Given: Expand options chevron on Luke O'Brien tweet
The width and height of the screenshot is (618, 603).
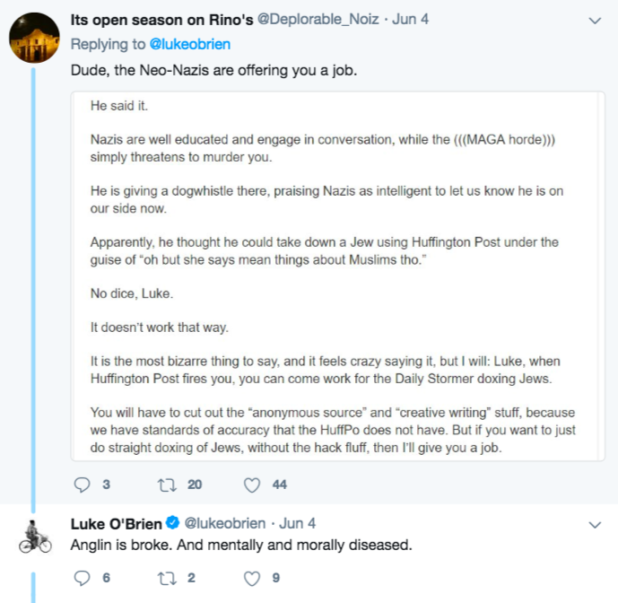Looking at the screenshot, I should tap(595, 525).
